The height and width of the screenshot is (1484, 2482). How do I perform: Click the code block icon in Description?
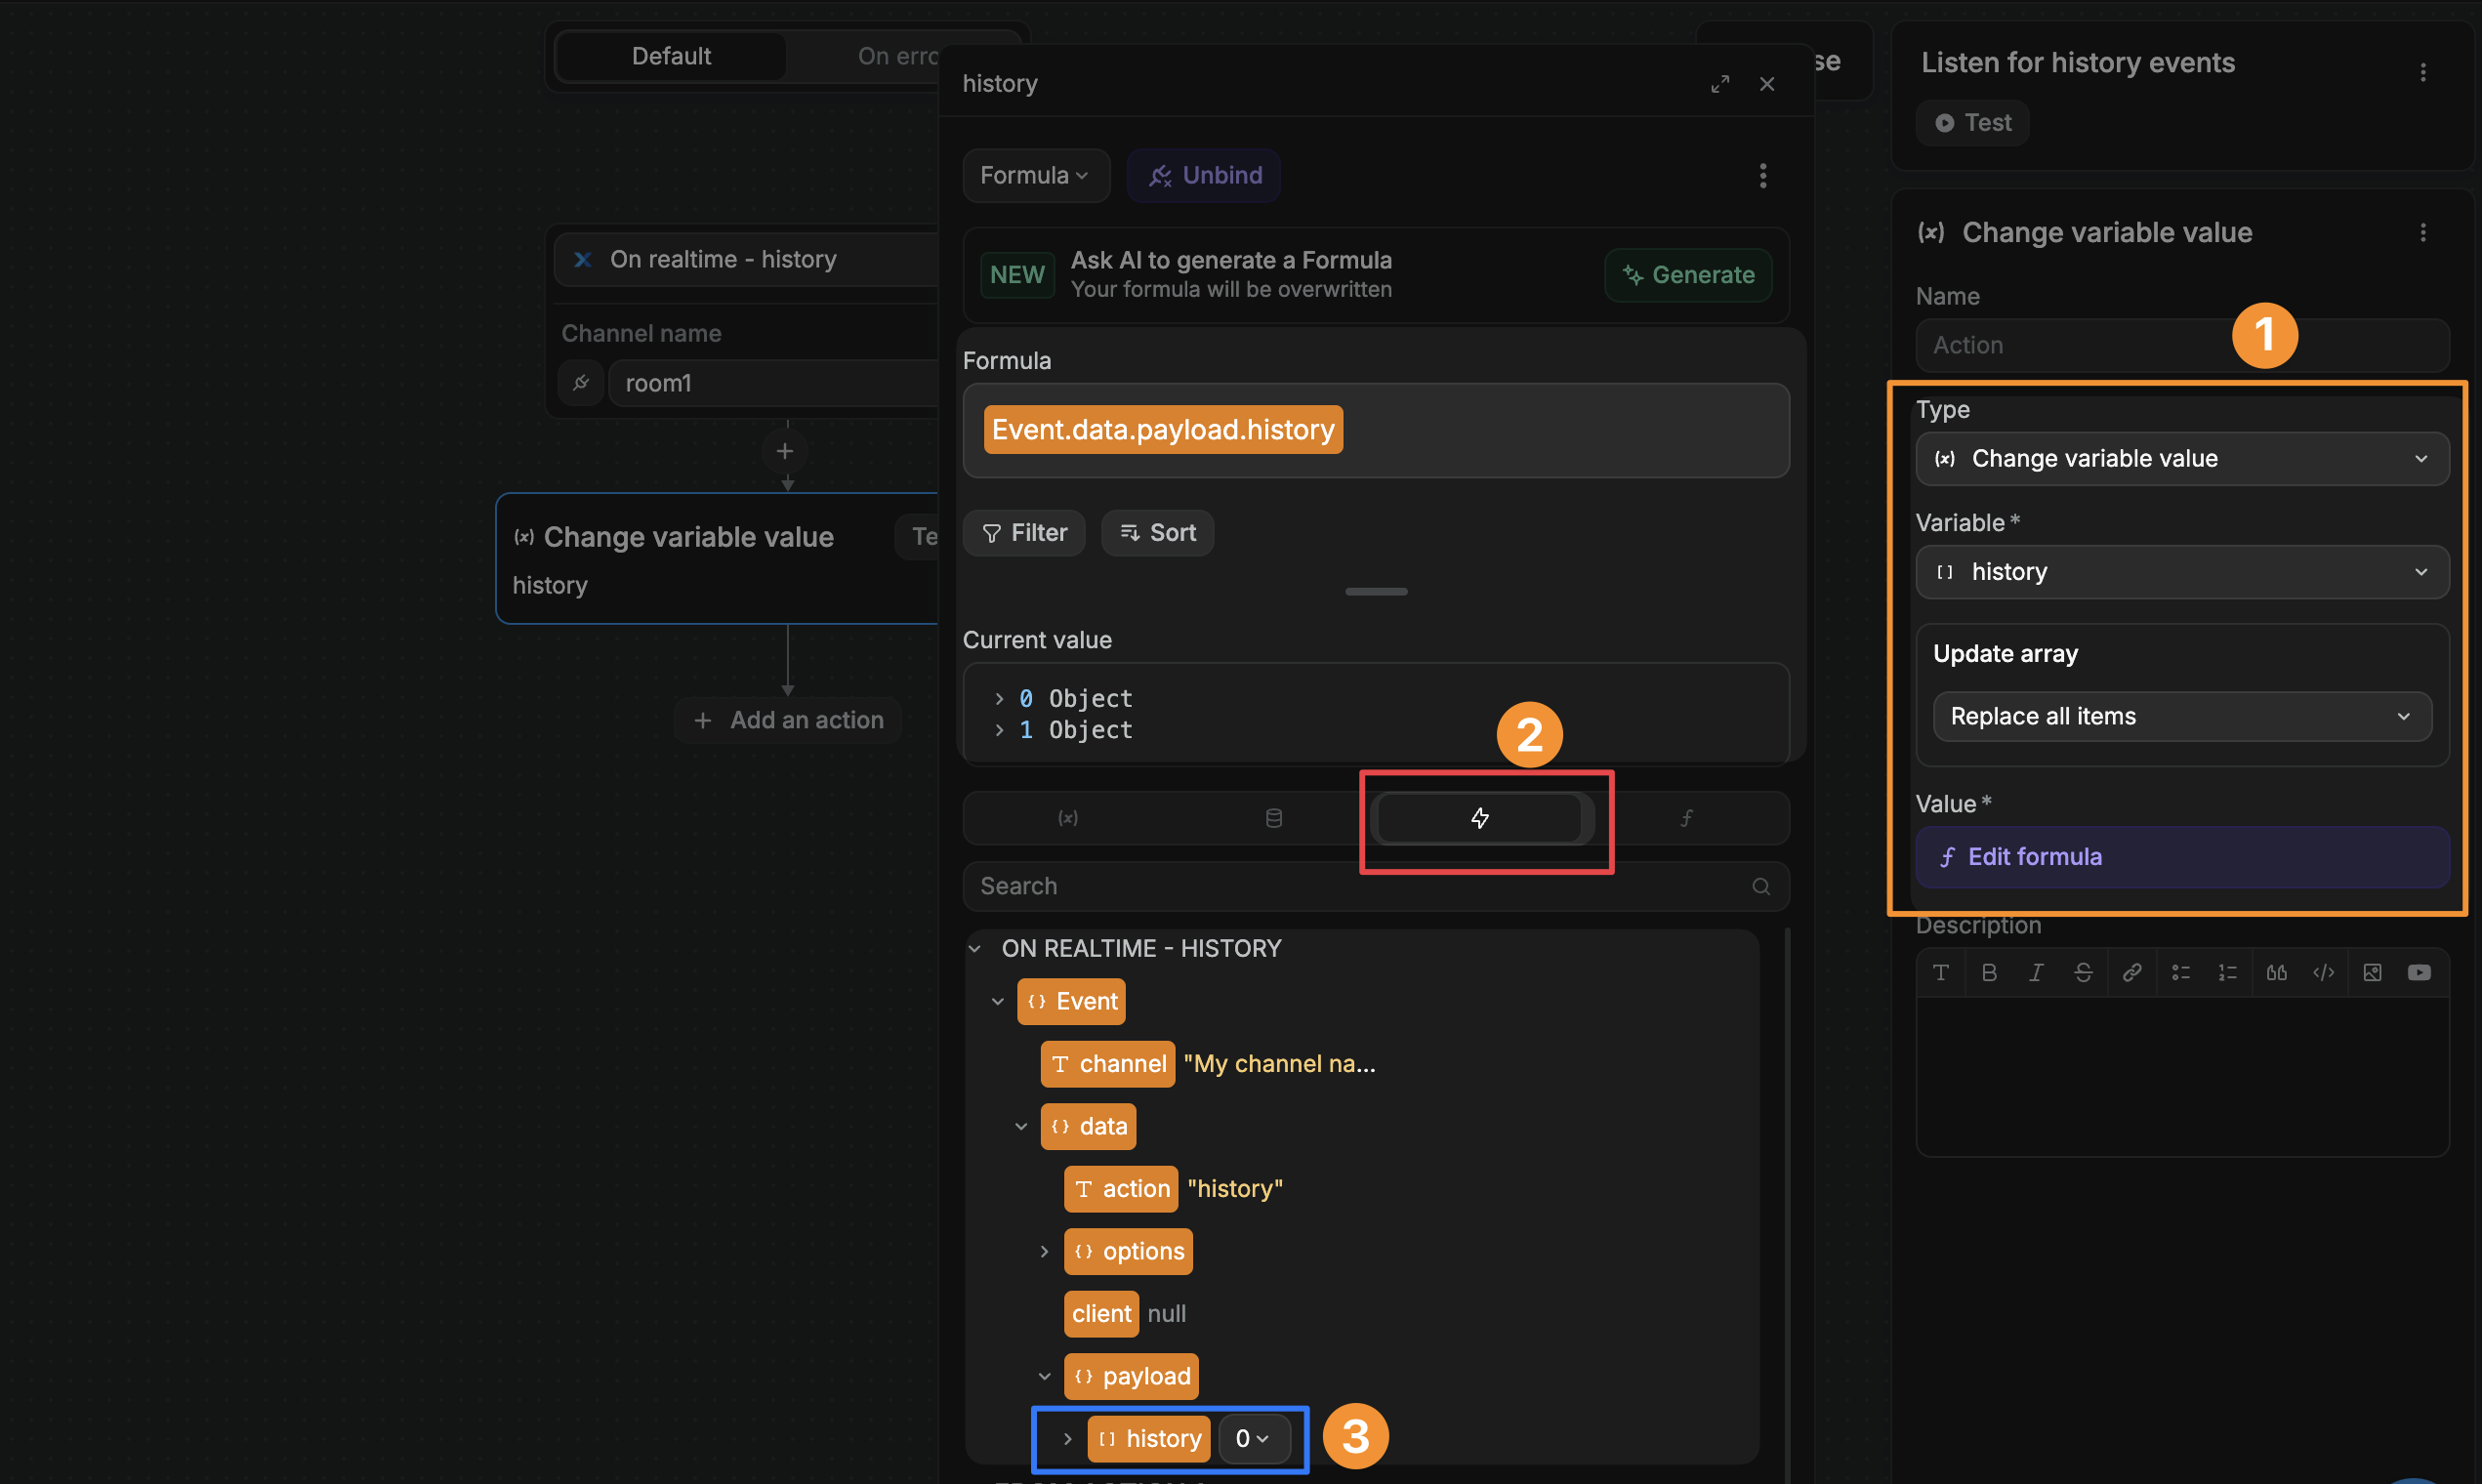2323,973
